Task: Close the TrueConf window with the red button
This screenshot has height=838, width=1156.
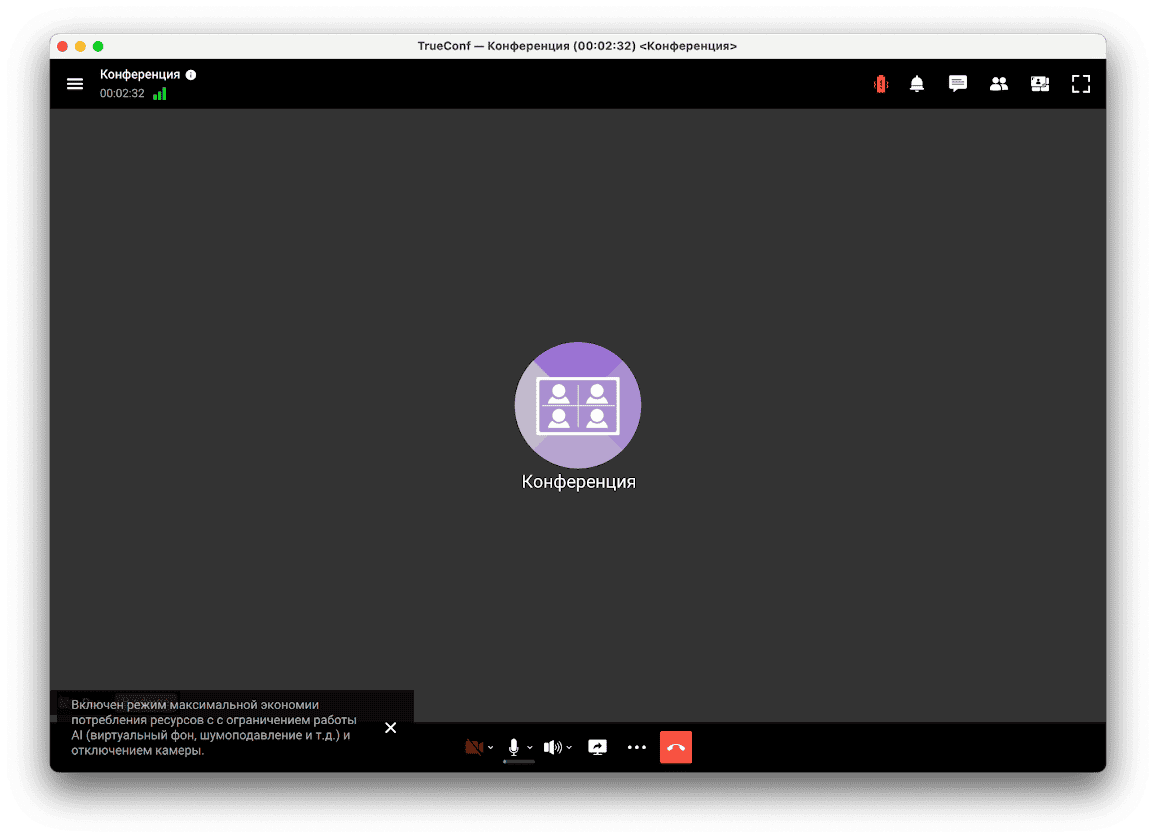Action: click(x=63, y=46)
